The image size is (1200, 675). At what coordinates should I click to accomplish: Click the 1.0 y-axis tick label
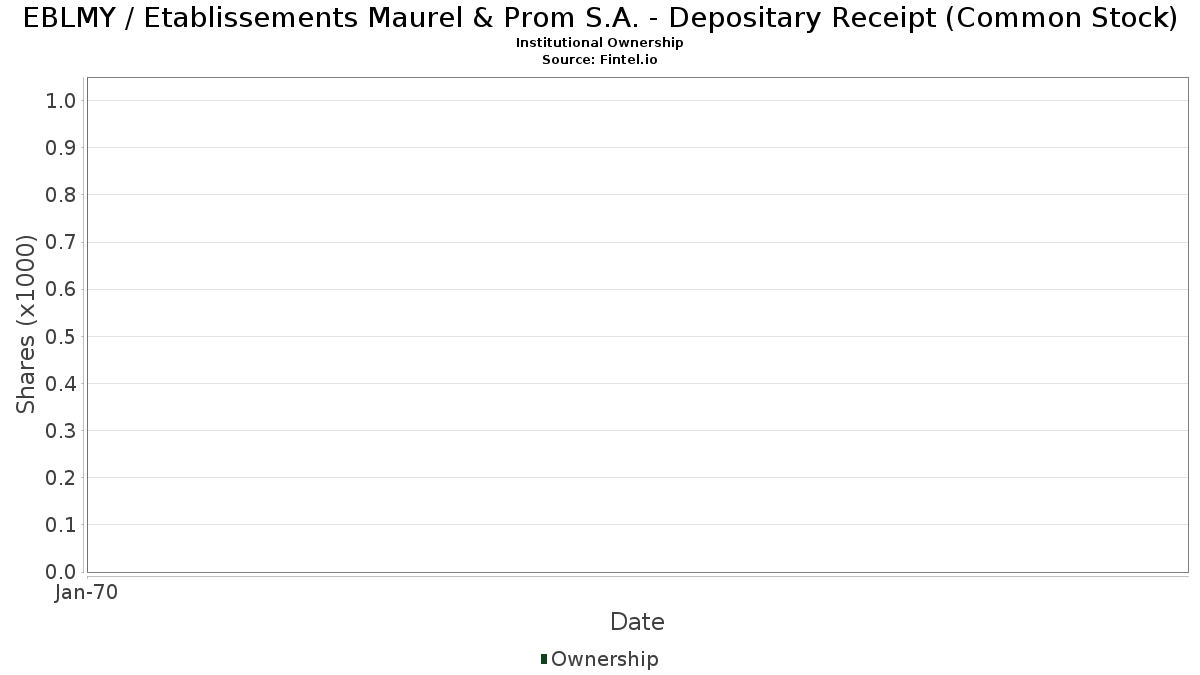pyautogui.click(x=61, y=100)
